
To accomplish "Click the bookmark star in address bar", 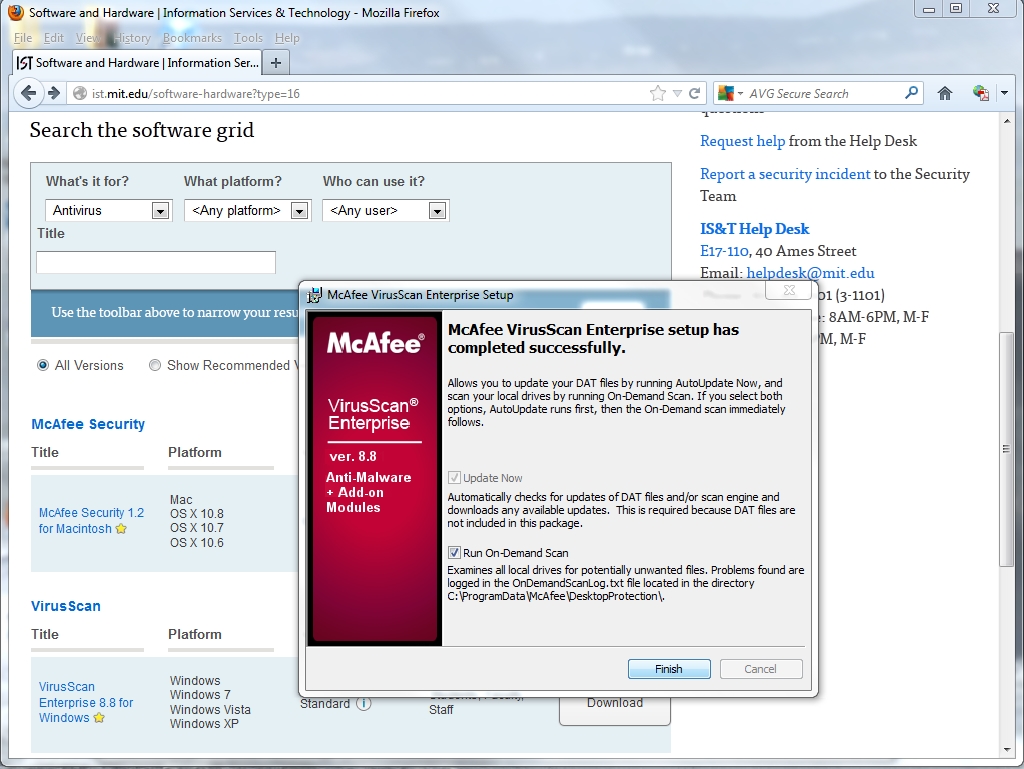I will tap(657, 93).
